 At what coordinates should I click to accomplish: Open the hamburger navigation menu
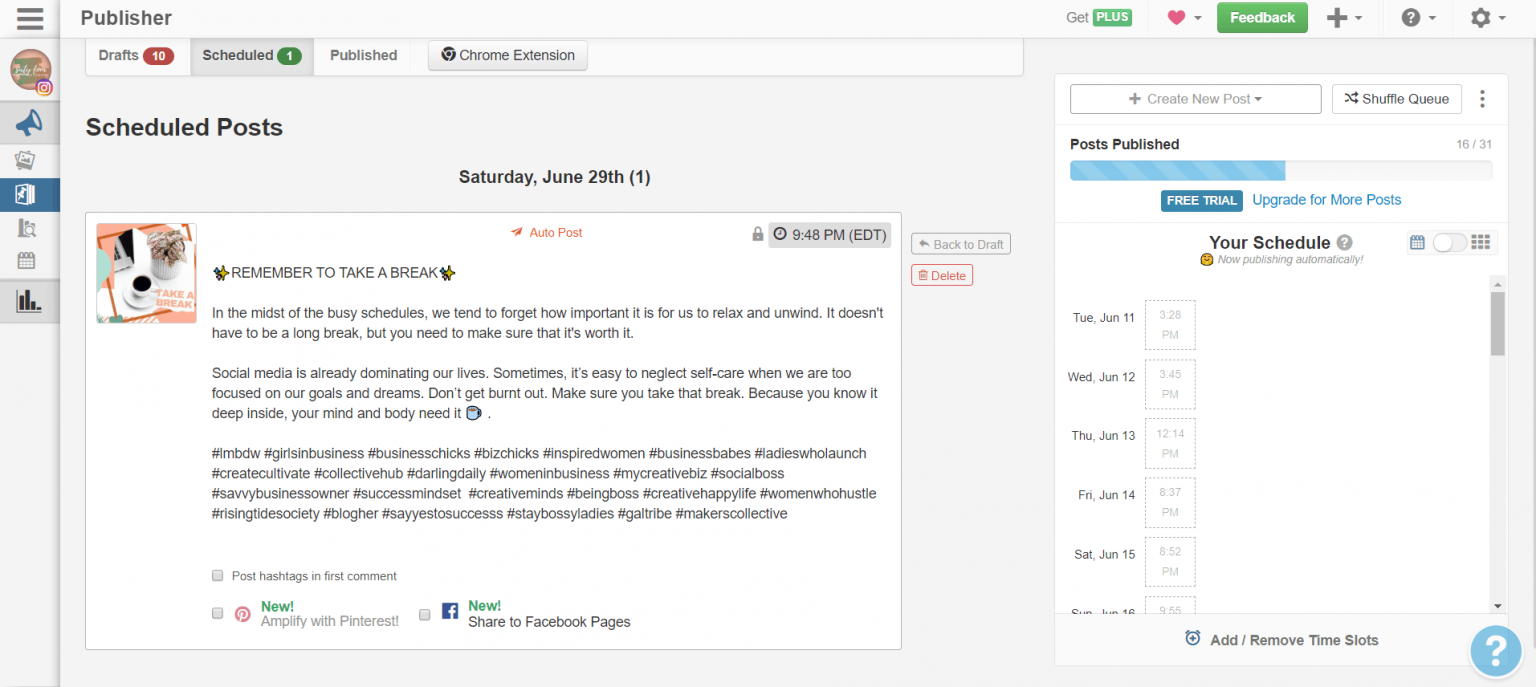pyautogui.click(x=30, y=18)
